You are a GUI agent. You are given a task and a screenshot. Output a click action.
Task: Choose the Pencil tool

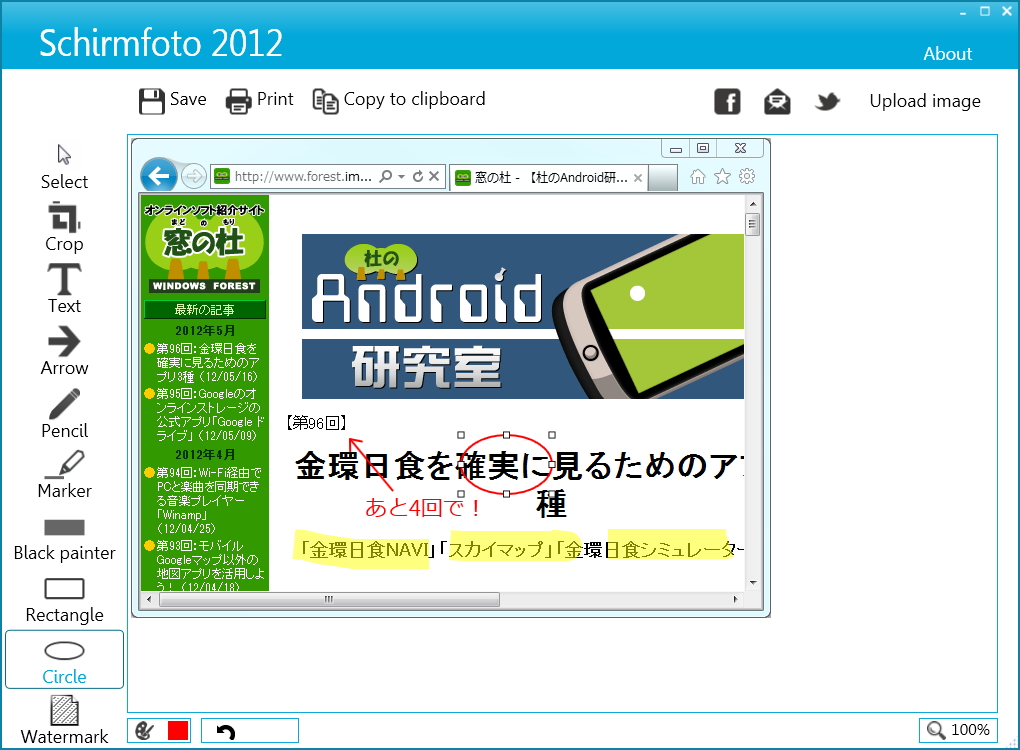tap(64, 414)
